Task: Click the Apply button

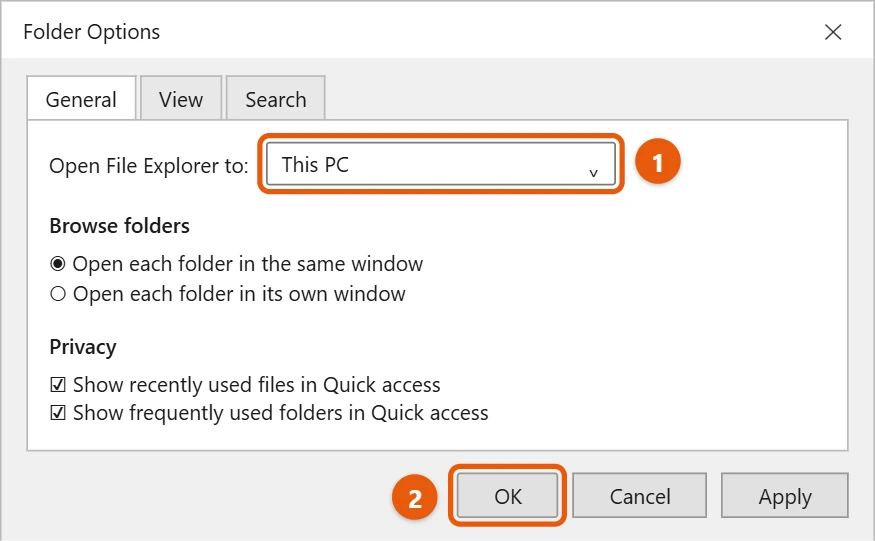Action: 785,496
